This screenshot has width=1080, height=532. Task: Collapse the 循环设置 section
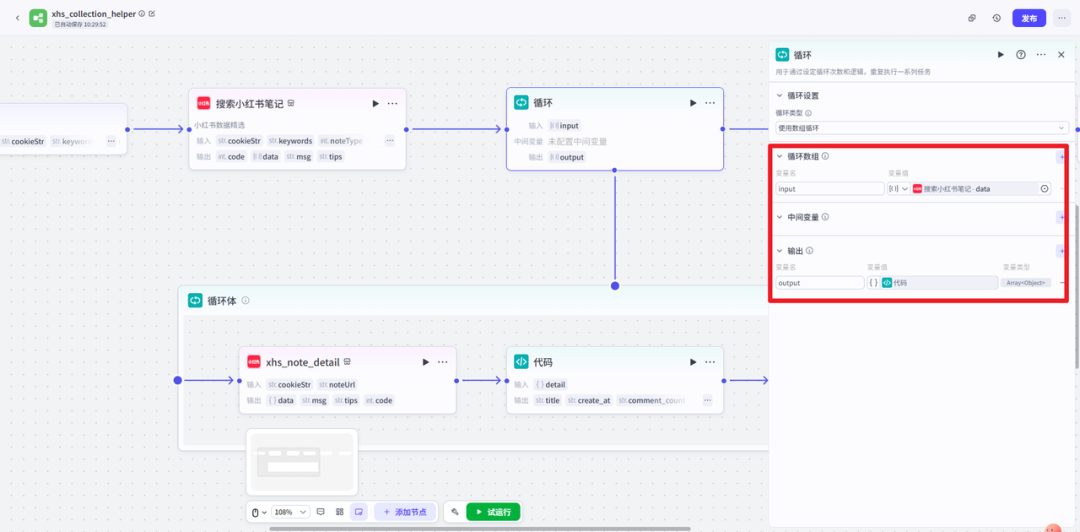780,96
